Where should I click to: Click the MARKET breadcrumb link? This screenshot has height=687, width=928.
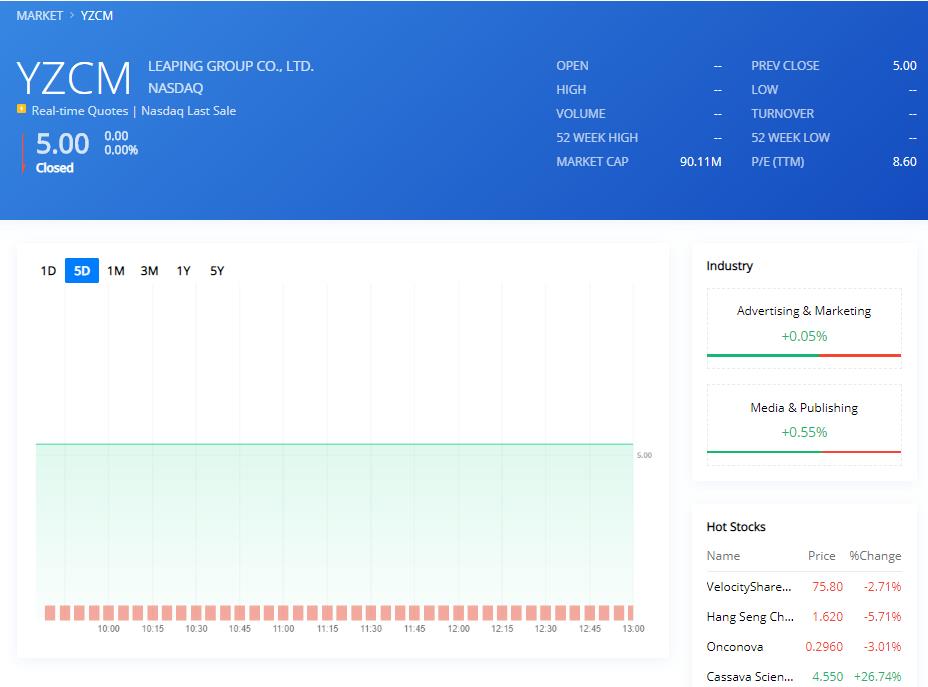40,16
